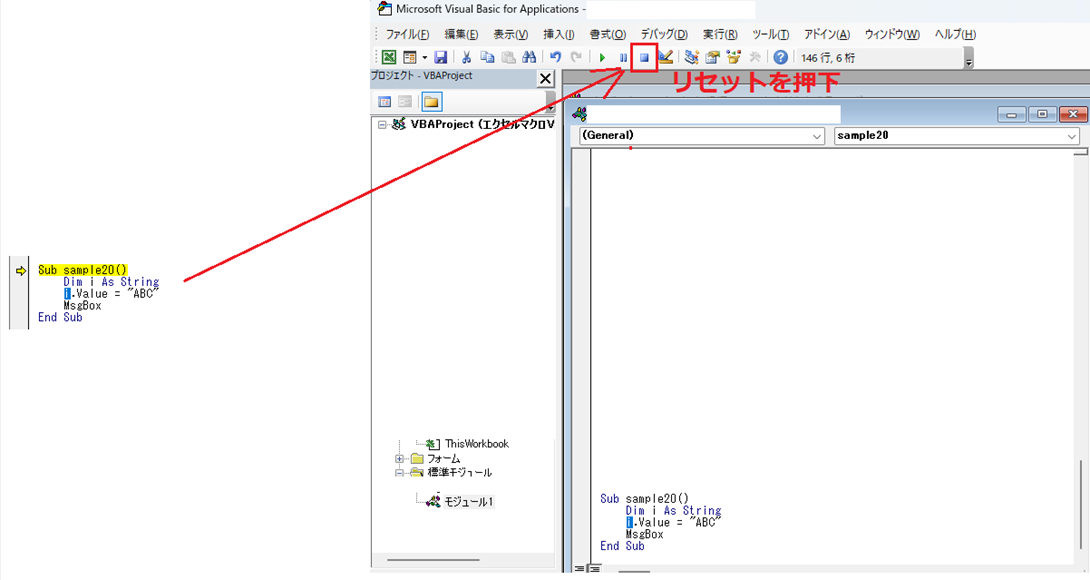Click 'Sub sample20()' line in code window
This screenshot has width=1090, height=580.
pyautogui.click(x=644, y=499)
